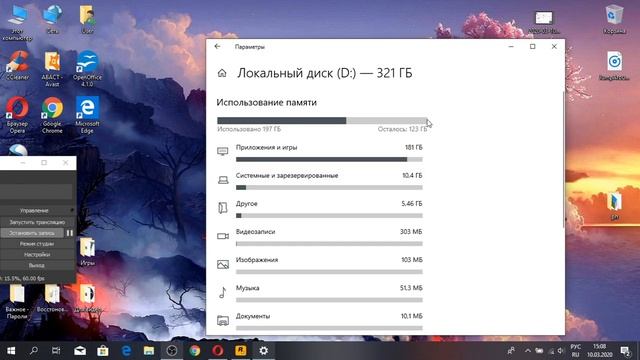The height and width of the screenshot is (360, 640).
Task: Open the yellow R launcher on taskbar
Action: [x=240, y=351]
